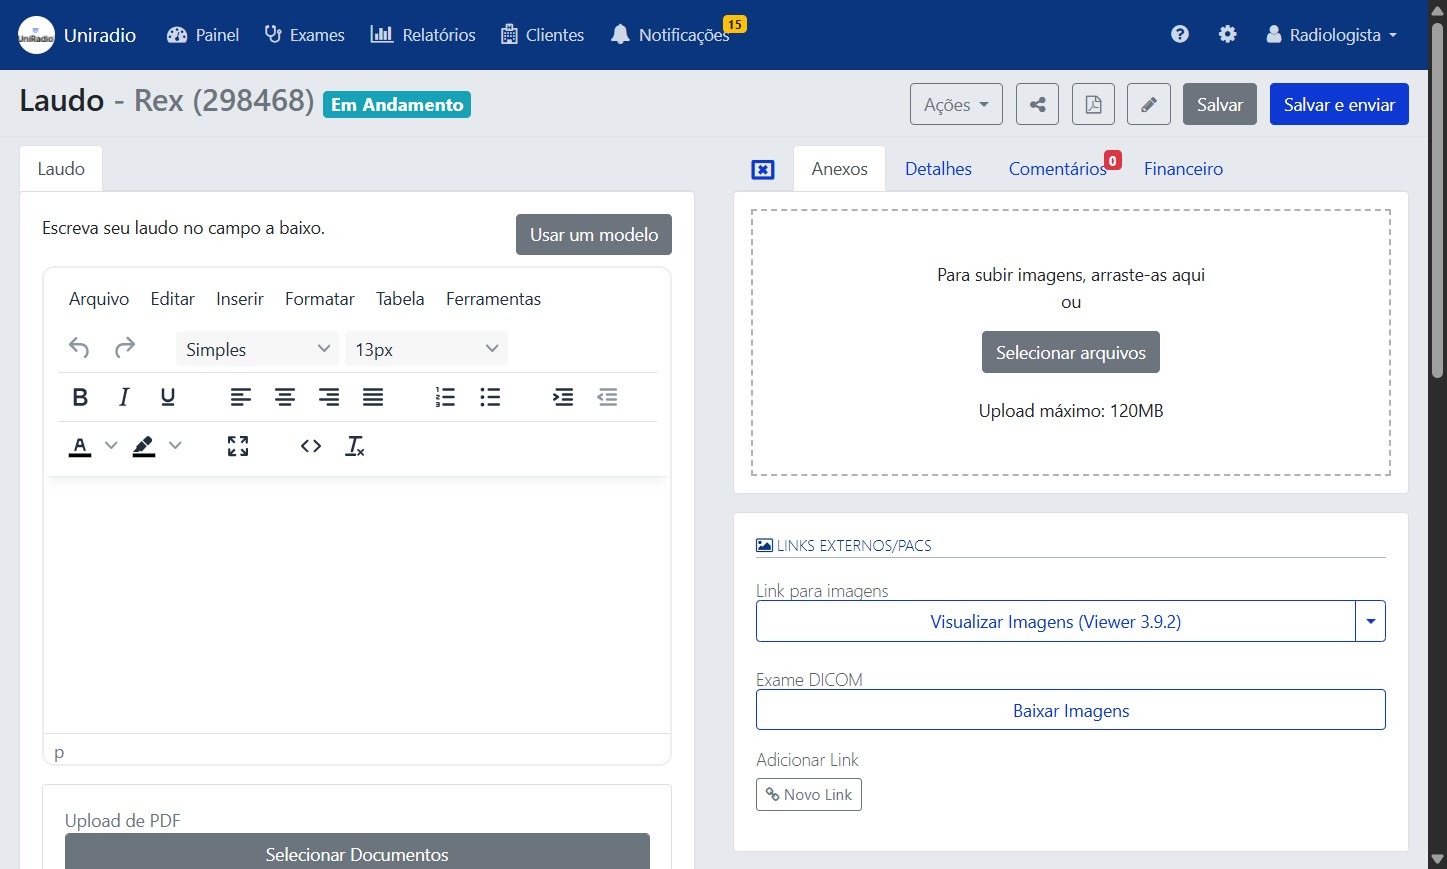The height and width of the screenshot is (869, 1447).
Task: Open settings gear icon in navbar
Action: click(1228, 34)
